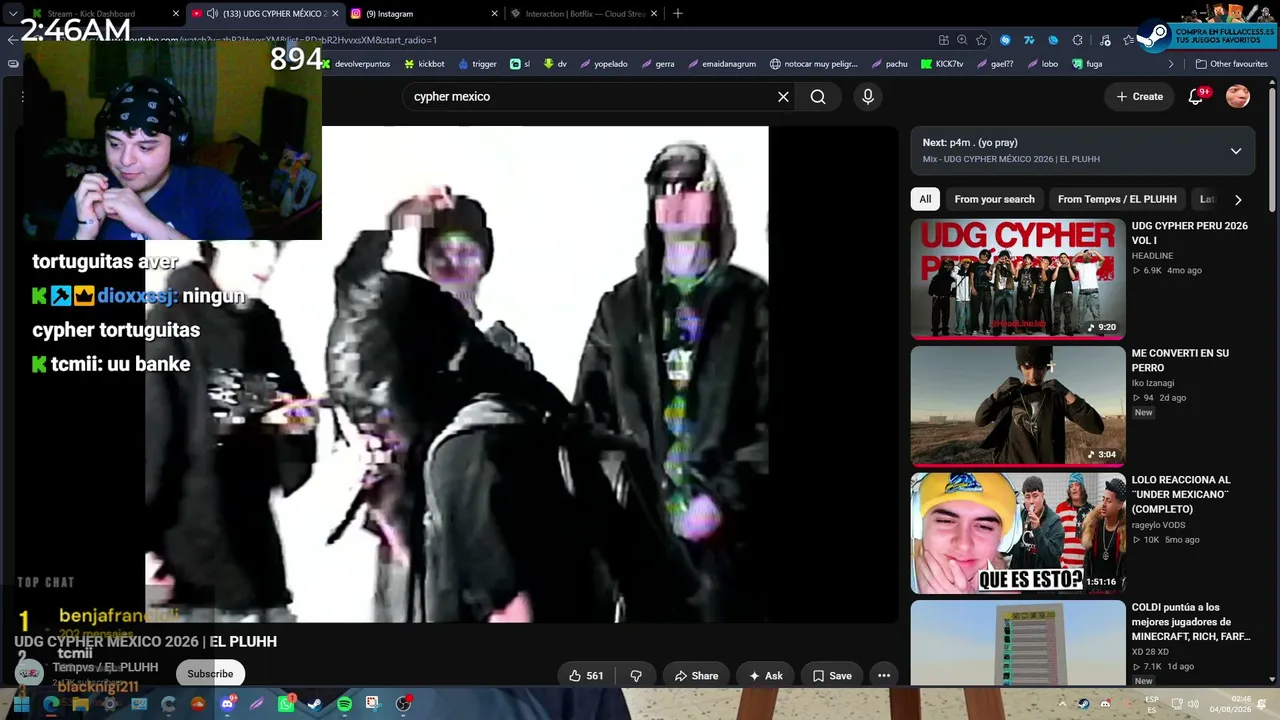Open the 'notocar muy peligr...' bookmark
The image size is (1280, 720).
point(813,64)
